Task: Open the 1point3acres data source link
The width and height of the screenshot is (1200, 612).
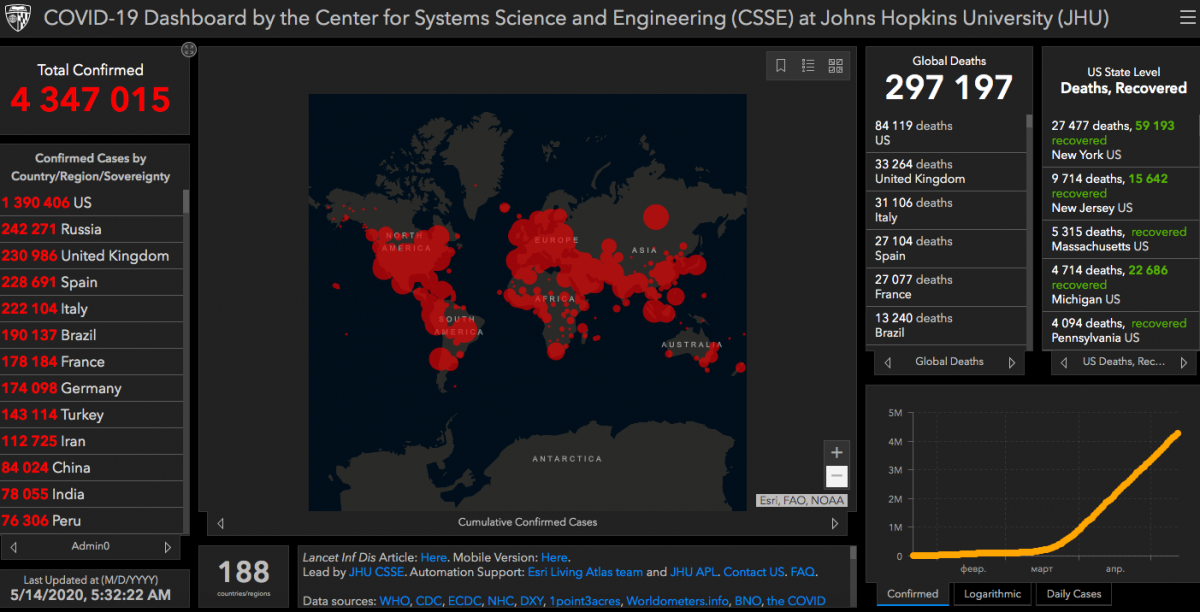Action: (585, 601)
